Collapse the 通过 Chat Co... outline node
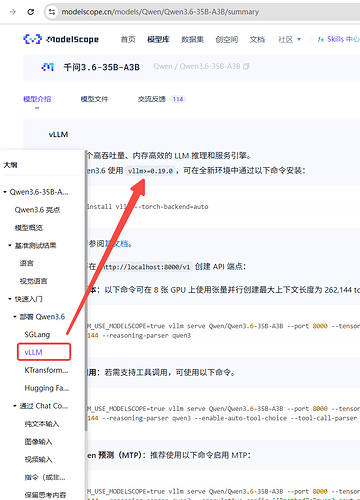Image resolution: width=360 pixels, height=500 pixels. click(15, 406)
